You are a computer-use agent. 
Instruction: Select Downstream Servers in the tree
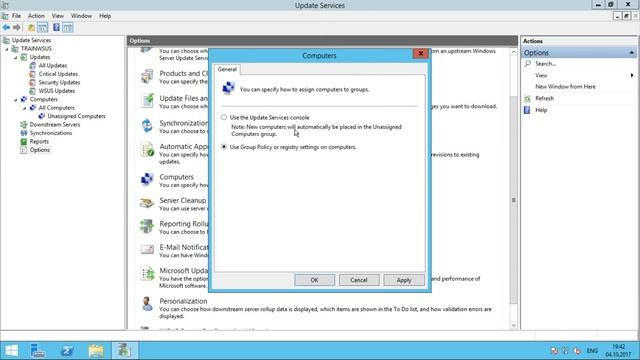(x=55, y=124)
